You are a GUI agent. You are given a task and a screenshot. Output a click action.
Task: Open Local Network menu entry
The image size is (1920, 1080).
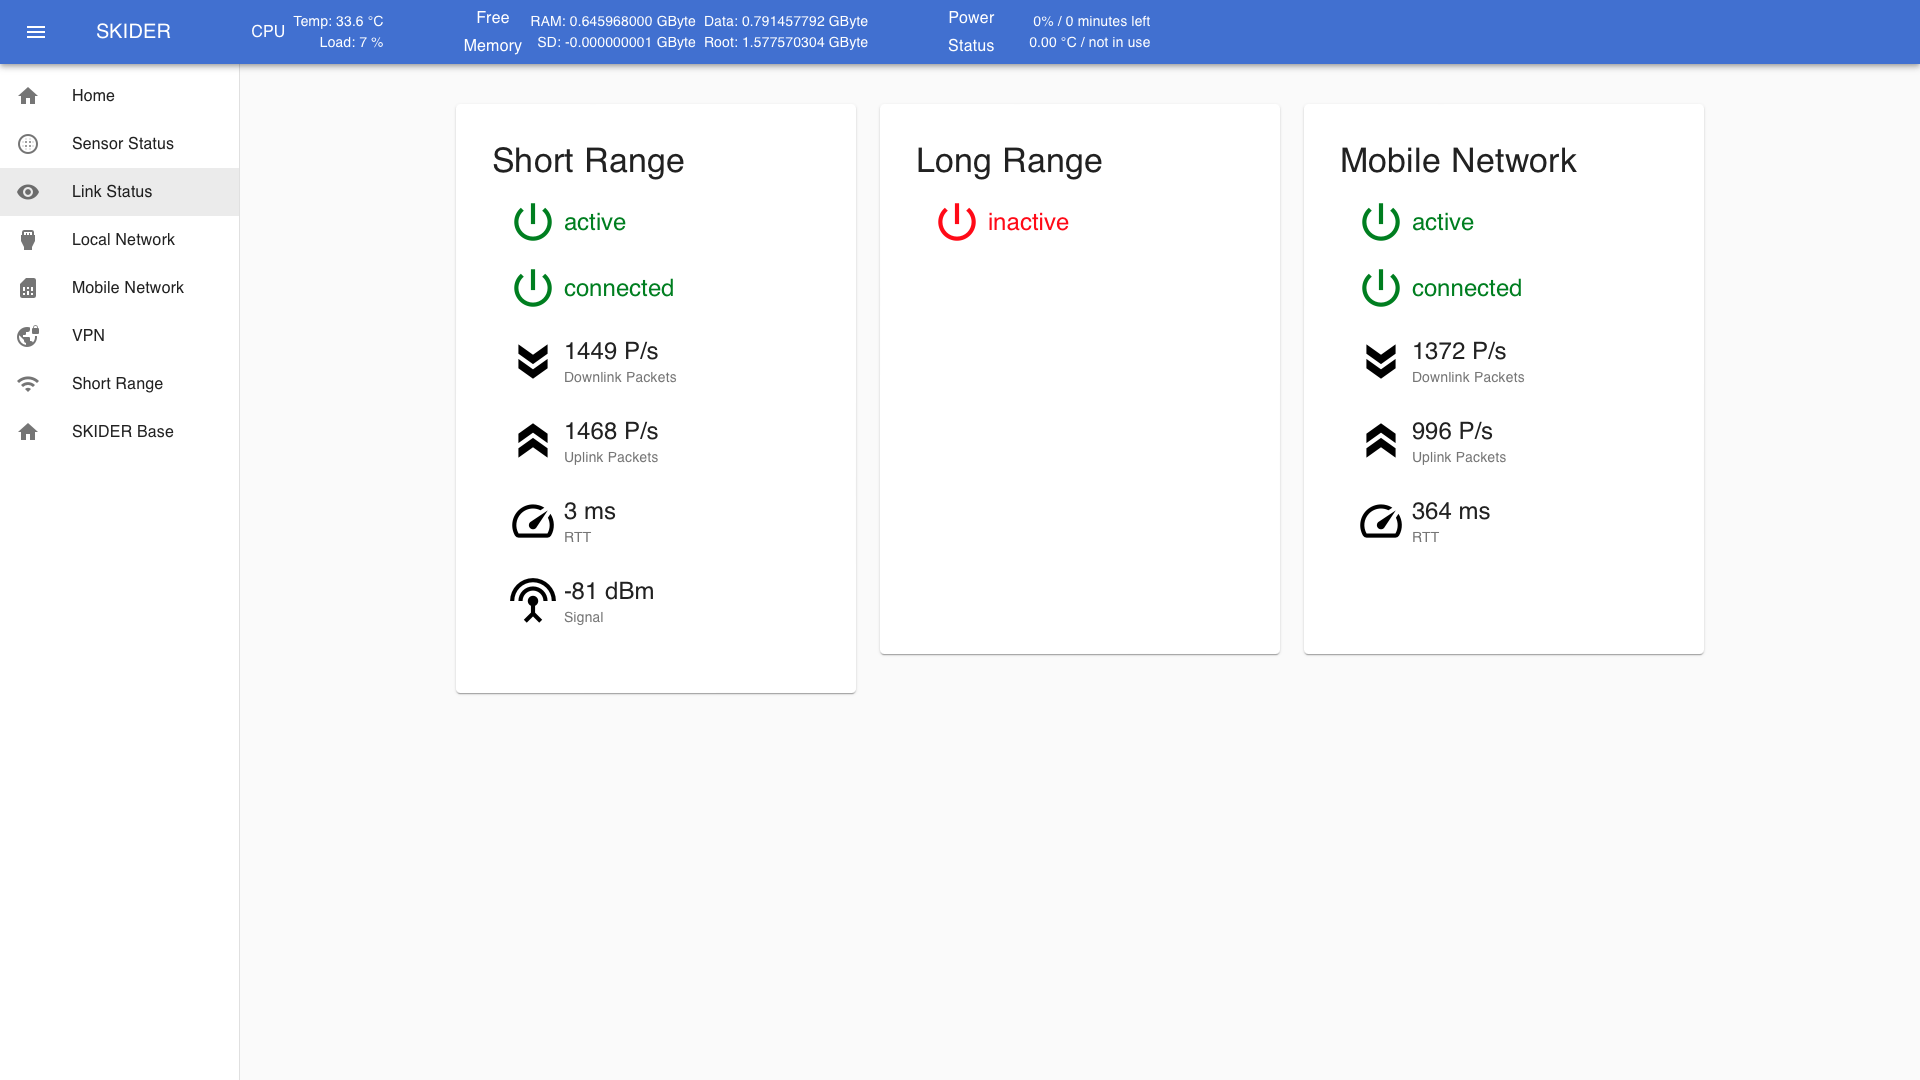[x=120, y=240]
